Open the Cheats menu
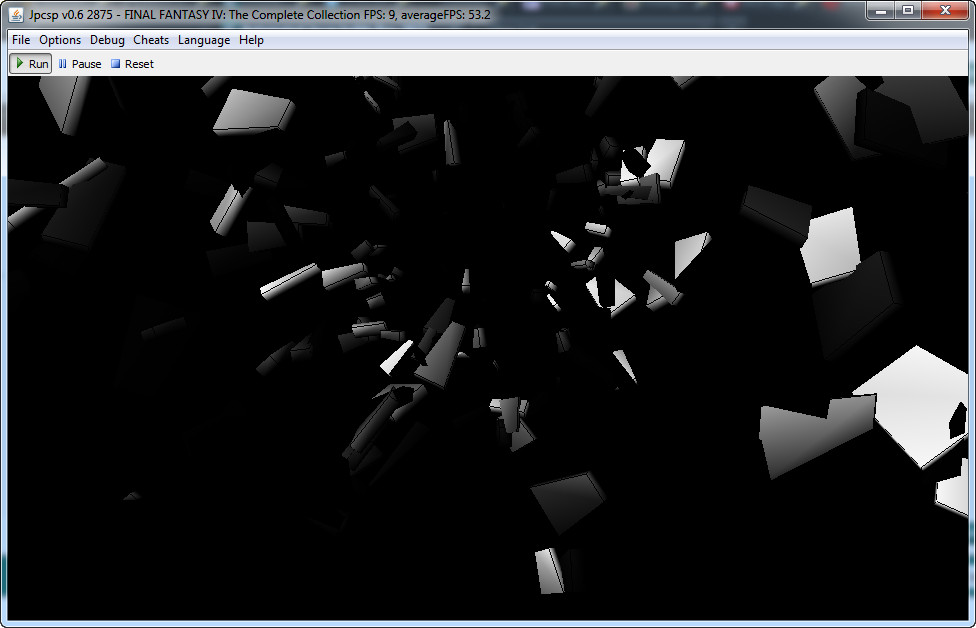Viewport: 976px width, 628px height. (151, 40)
